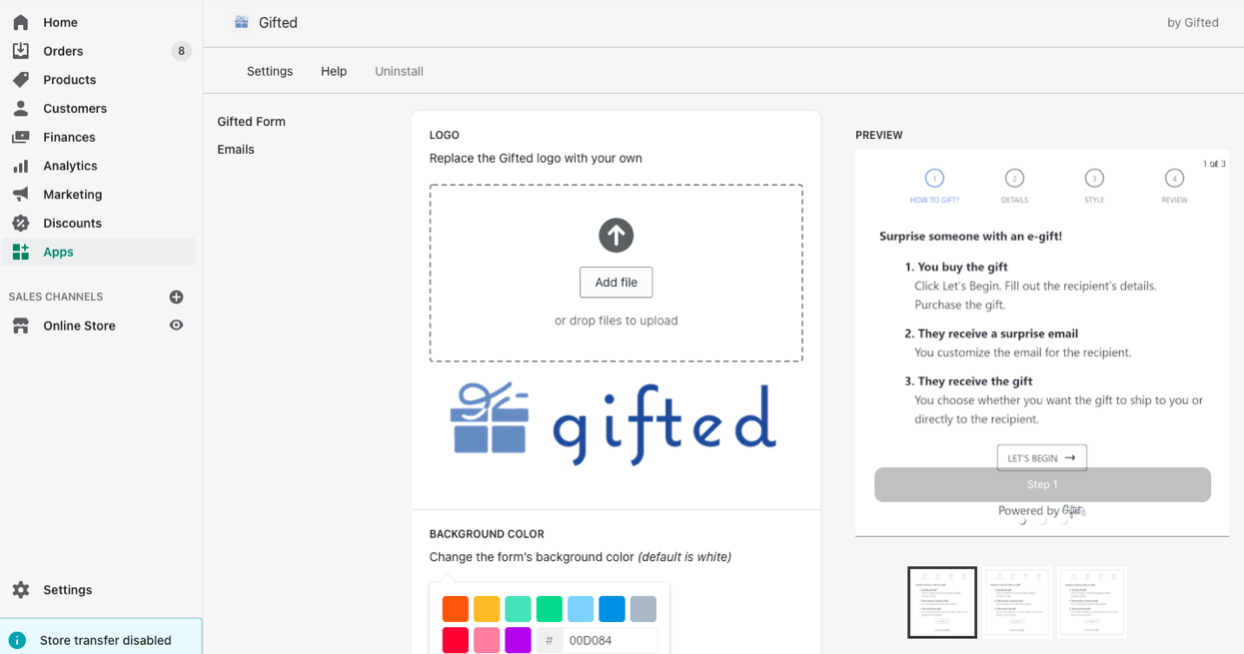
Task: Click the info icon in store transfer banner
Action: [x=17, y=640]
